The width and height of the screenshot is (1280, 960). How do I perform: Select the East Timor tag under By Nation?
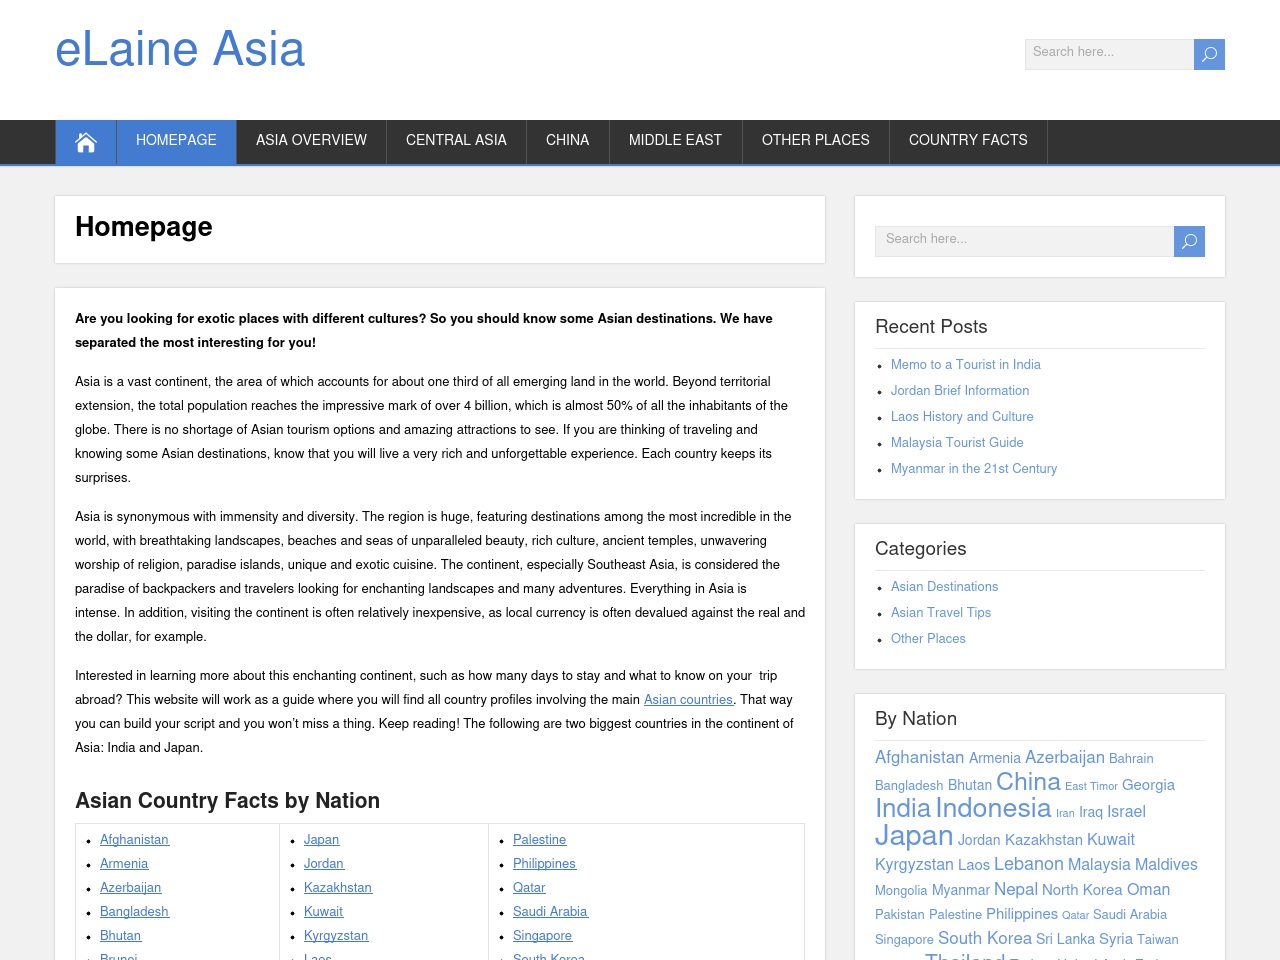point(1091,787)
